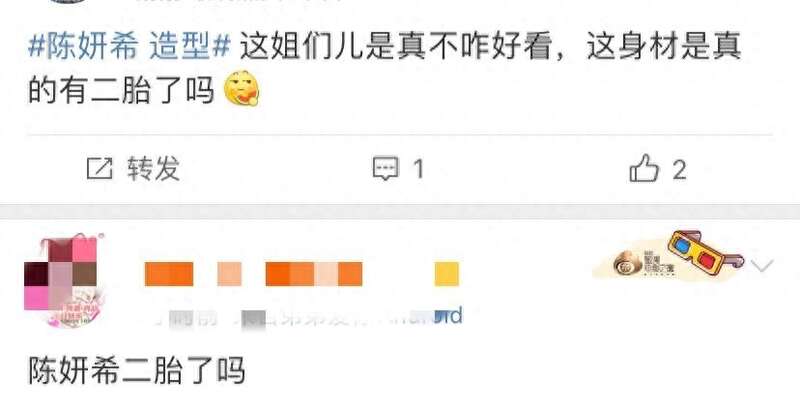Image resolution: width=800 pixels, height=407 pixels.
Task: Like the post with thumbs-up icon
Action: (644, 168)
